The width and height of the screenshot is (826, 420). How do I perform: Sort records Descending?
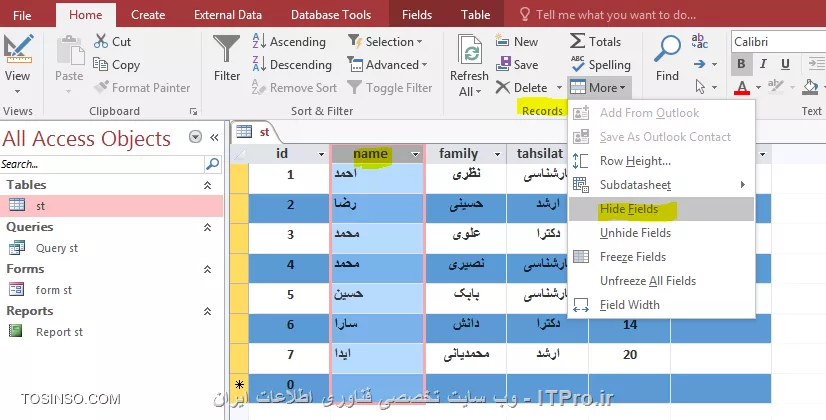[292, 65]
